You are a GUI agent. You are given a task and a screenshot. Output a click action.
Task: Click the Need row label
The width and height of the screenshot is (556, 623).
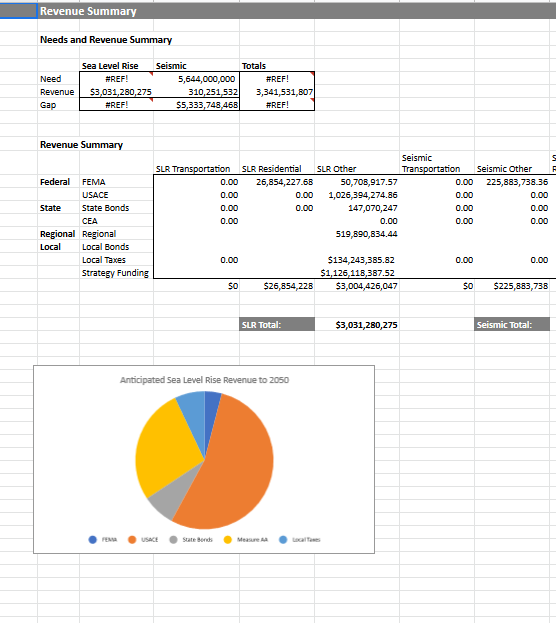click(50, 79)
